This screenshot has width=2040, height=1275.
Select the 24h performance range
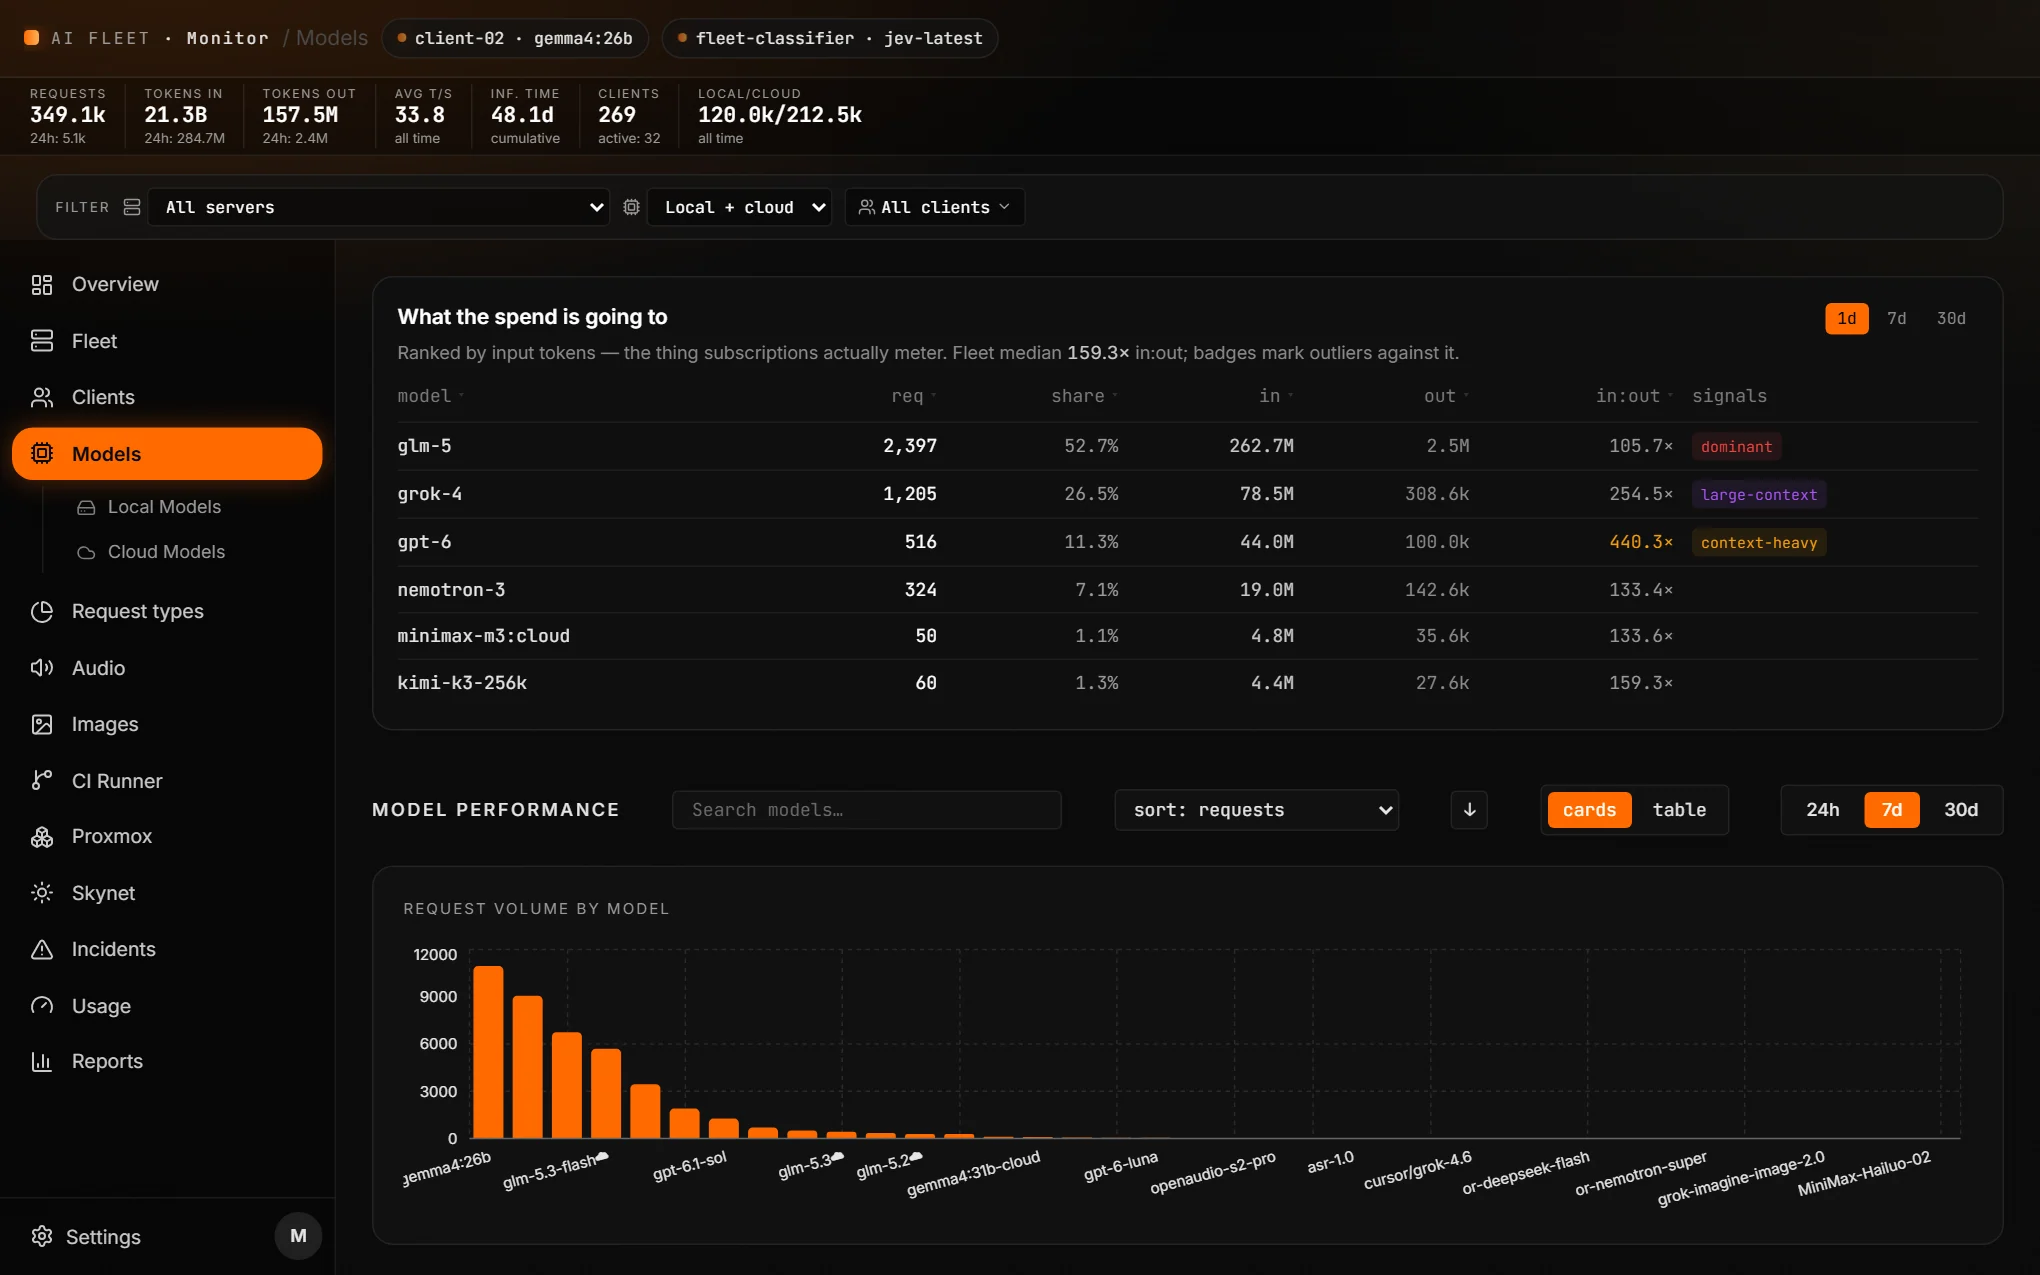[x=1822, y=810]
